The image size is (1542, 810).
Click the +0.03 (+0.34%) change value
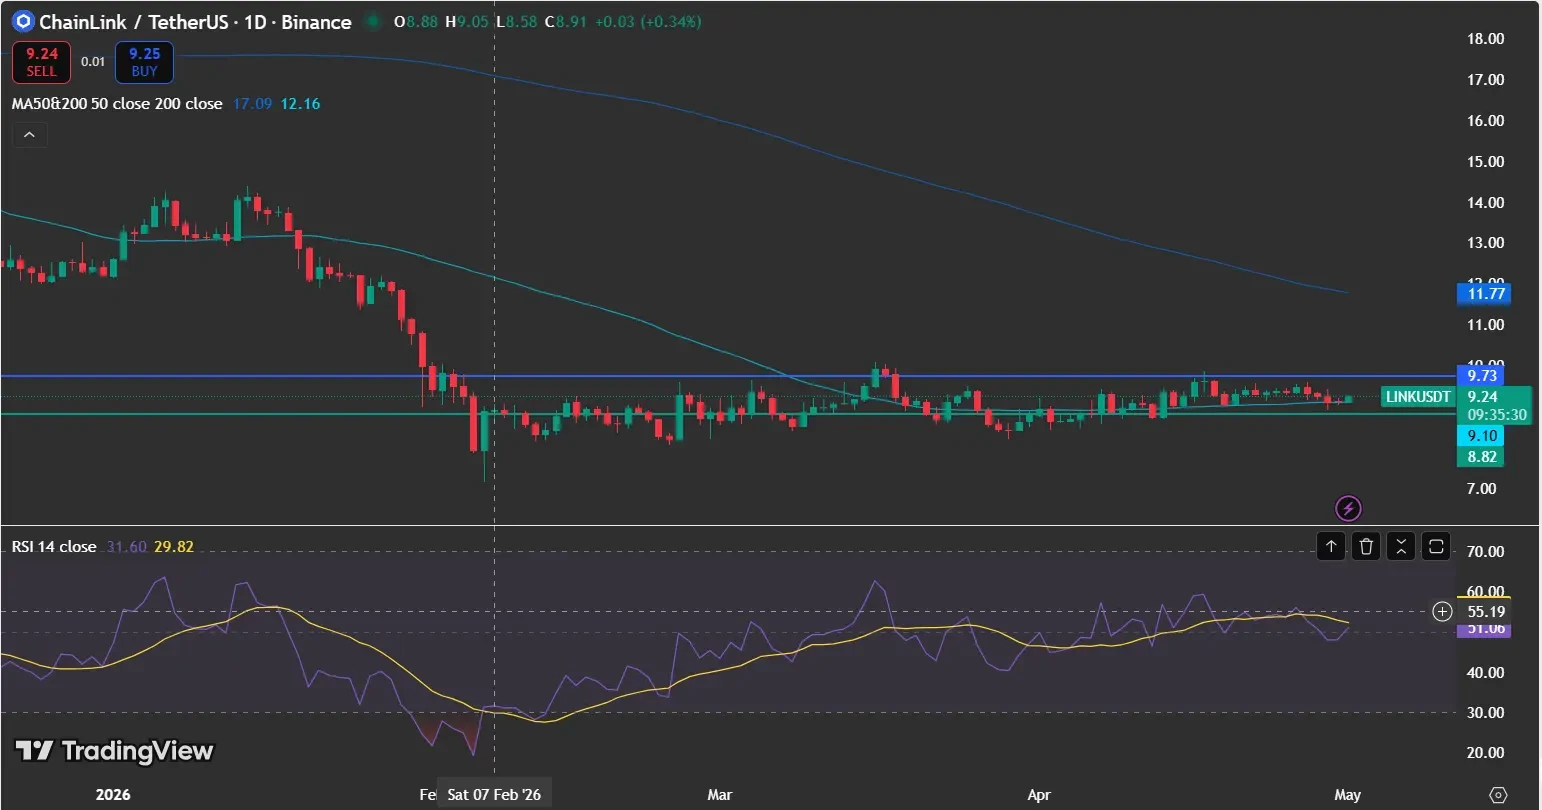coord(647,21)
